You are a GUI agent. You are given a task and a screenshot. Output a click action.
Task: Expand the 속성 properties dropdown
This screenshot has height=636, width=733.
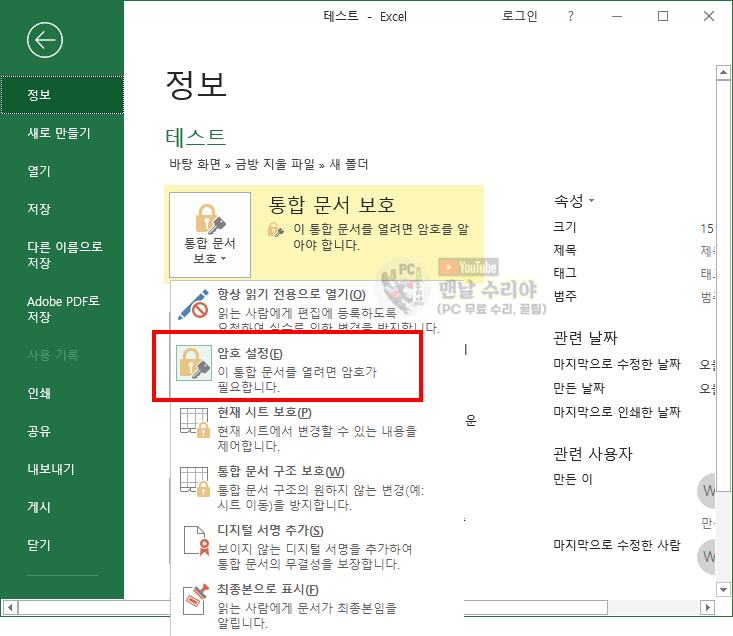574,201
